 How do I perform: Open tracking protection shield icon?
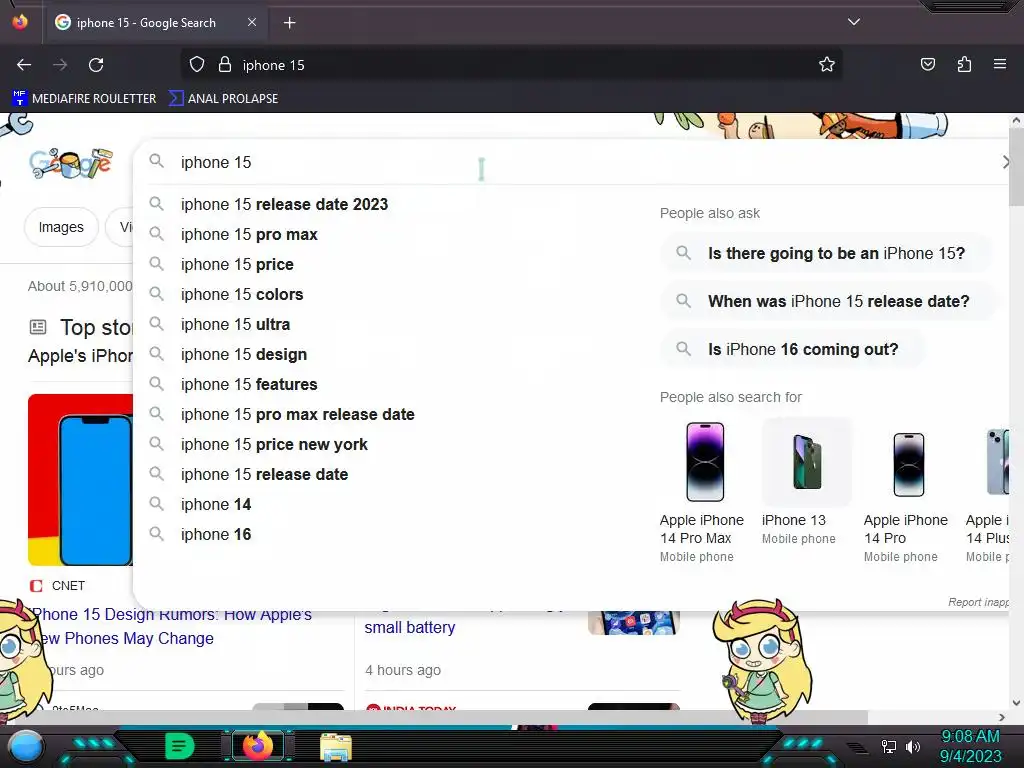pyautogui.click(x=197, y=65)
